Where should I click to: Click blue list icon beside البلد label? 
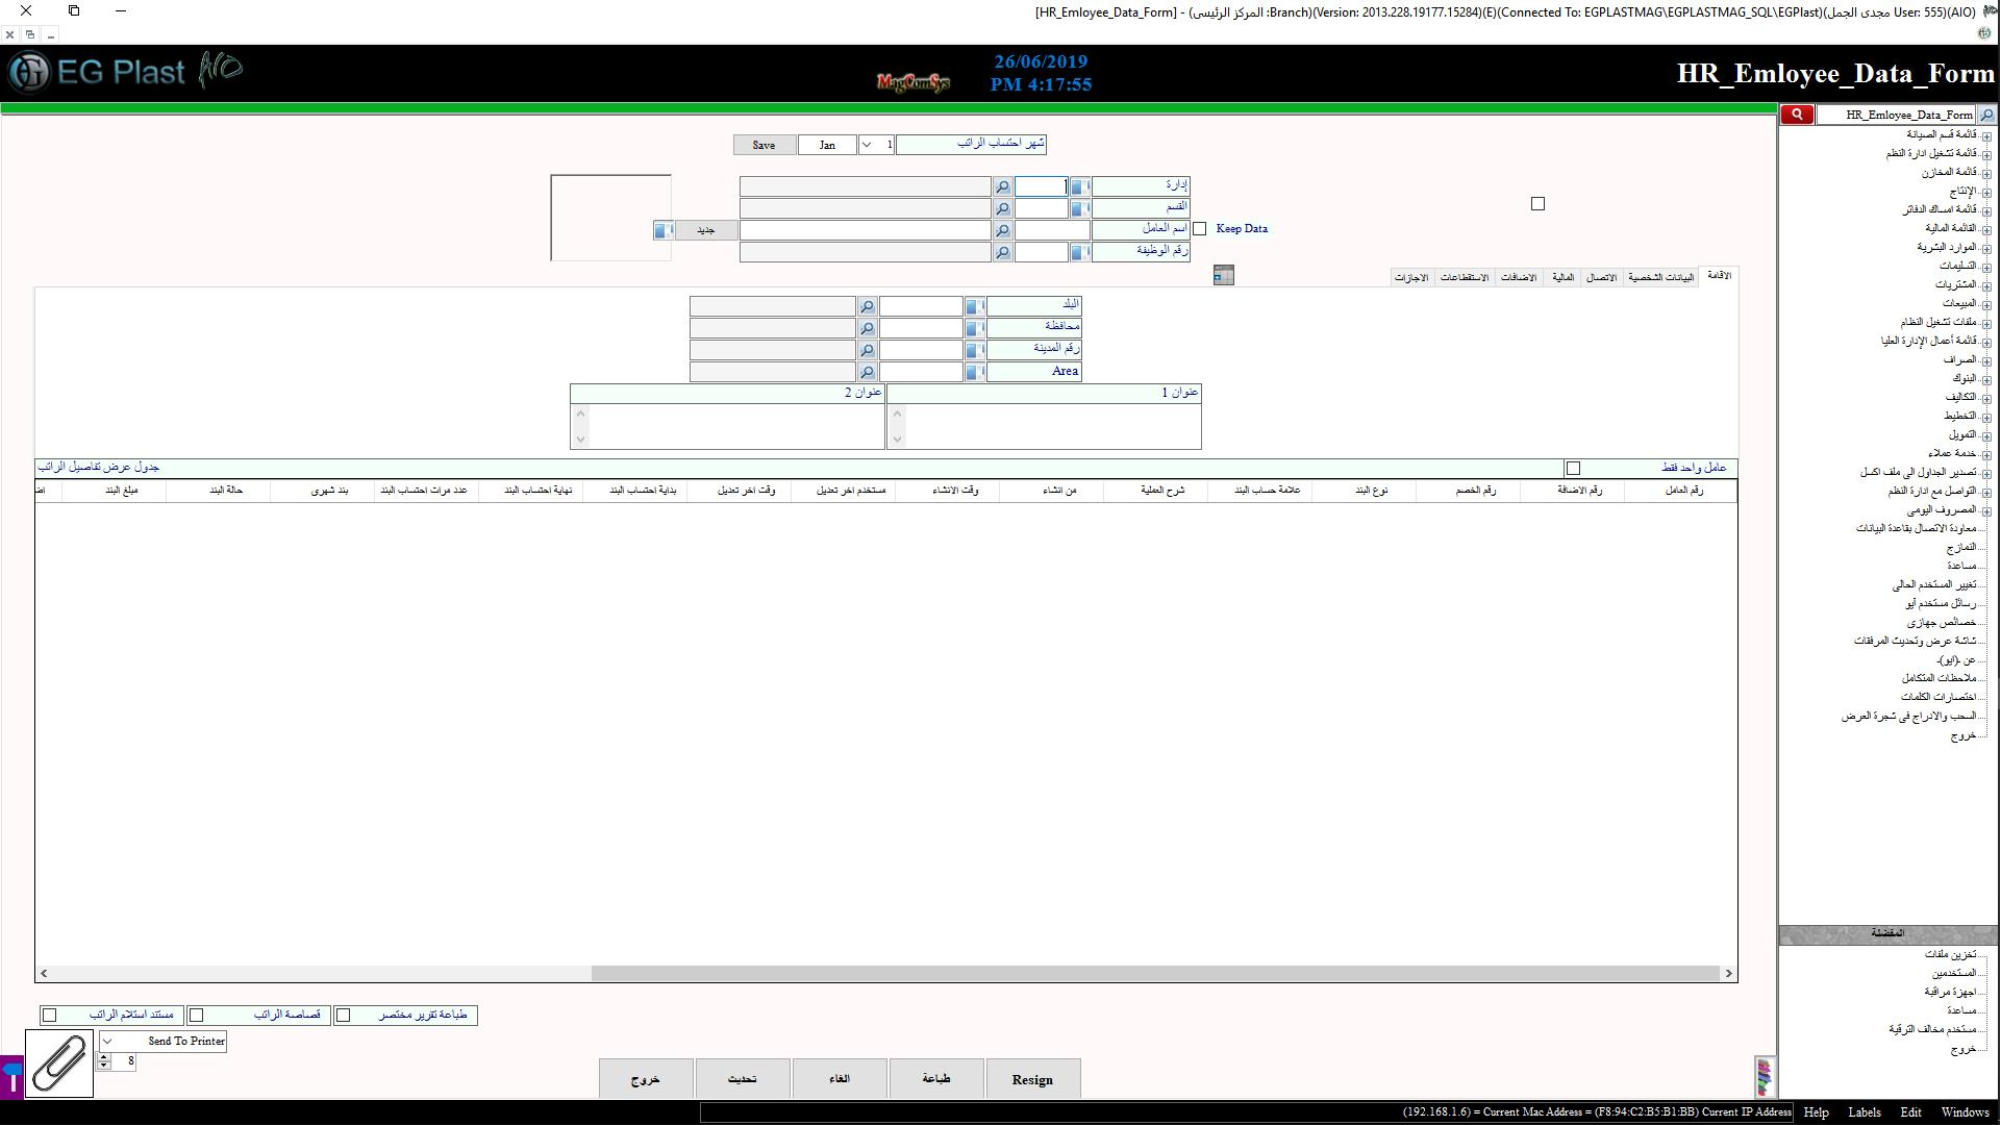click(x=974, y=307)
